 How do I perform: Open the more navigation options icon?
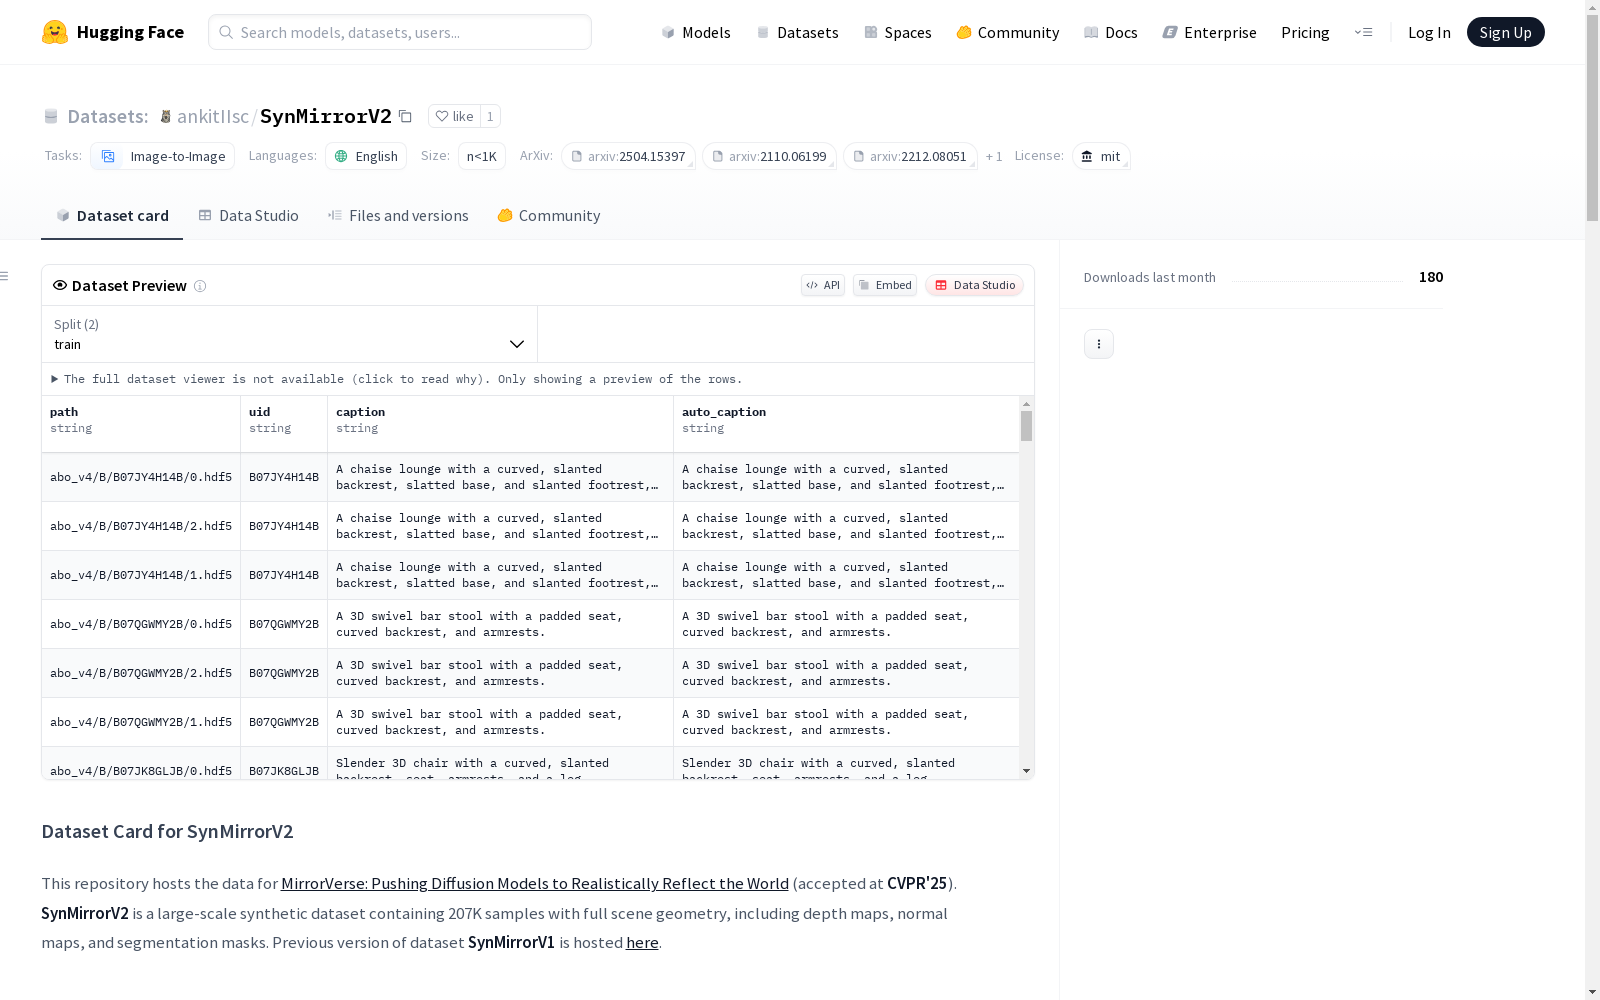pos(1363,32)
